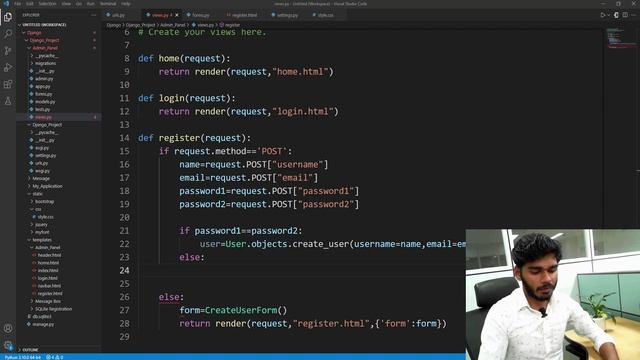Image resolution: width=640 pixels, height=360 pixels.
Task: Select views.py in the file tree
Action: [x=43, y=117]
